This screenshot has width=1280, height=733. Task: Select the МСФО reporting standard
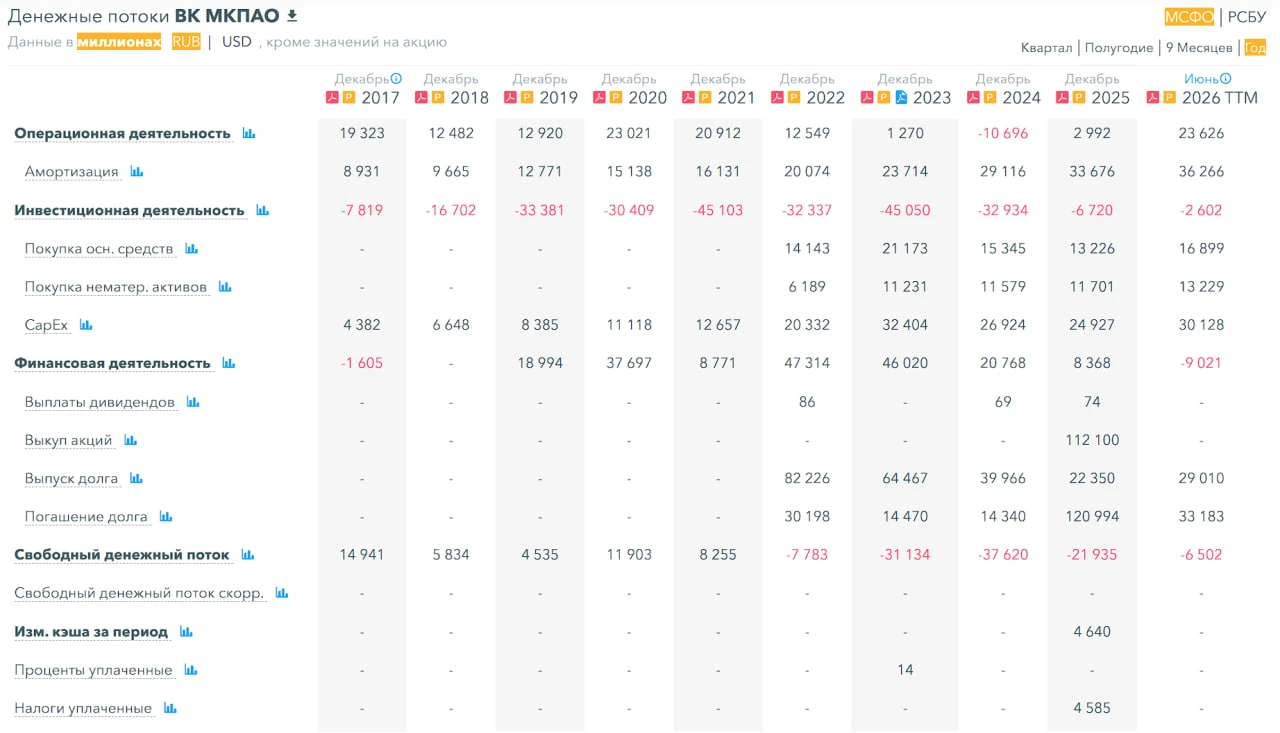(1189, 16)
